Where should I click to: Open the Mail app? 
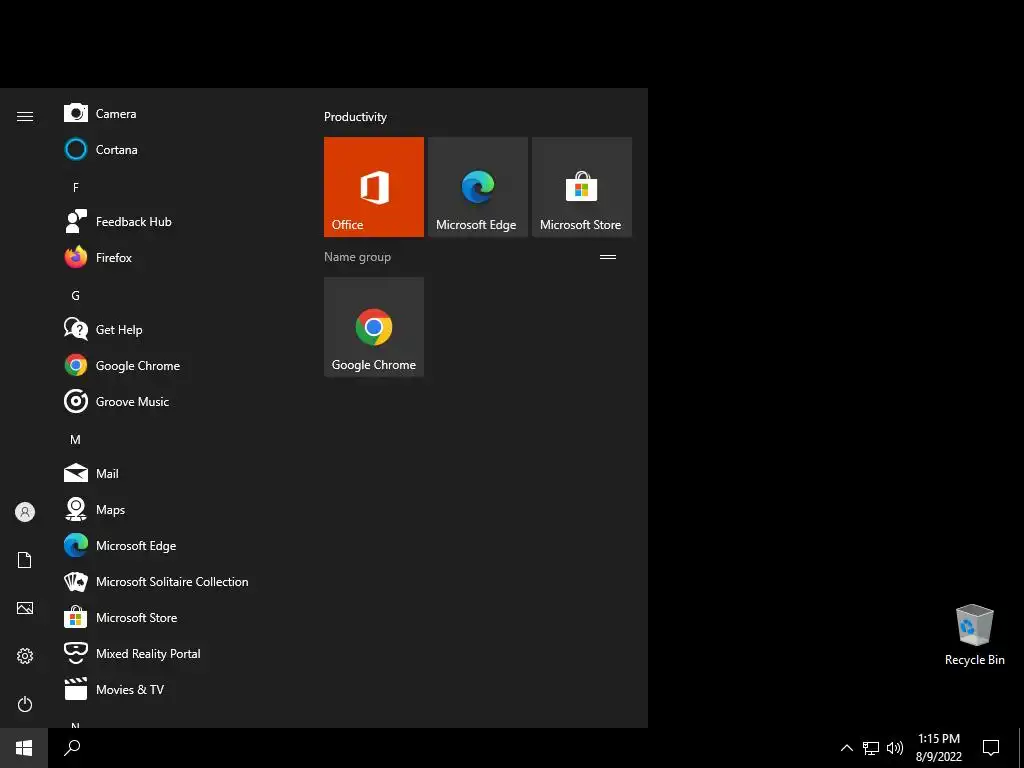[x=176, y=473]
